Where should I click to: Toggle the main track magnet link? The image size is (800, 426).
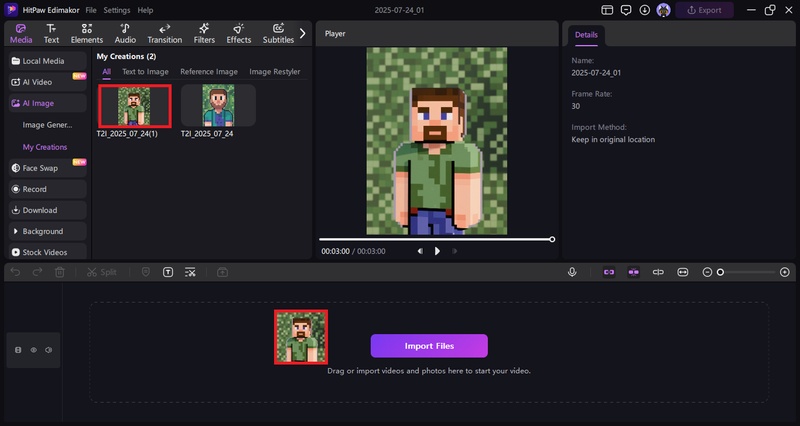609,272
